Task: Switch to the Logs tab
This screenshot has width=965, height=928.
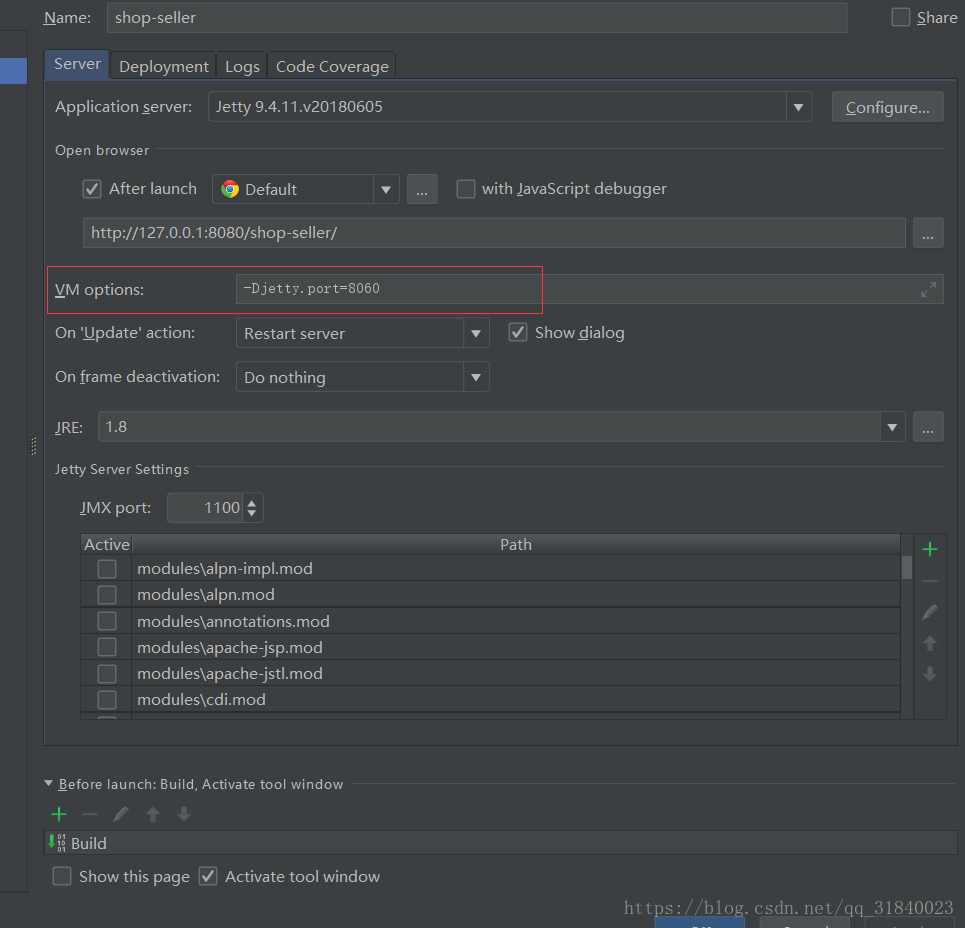Action: 242,66
